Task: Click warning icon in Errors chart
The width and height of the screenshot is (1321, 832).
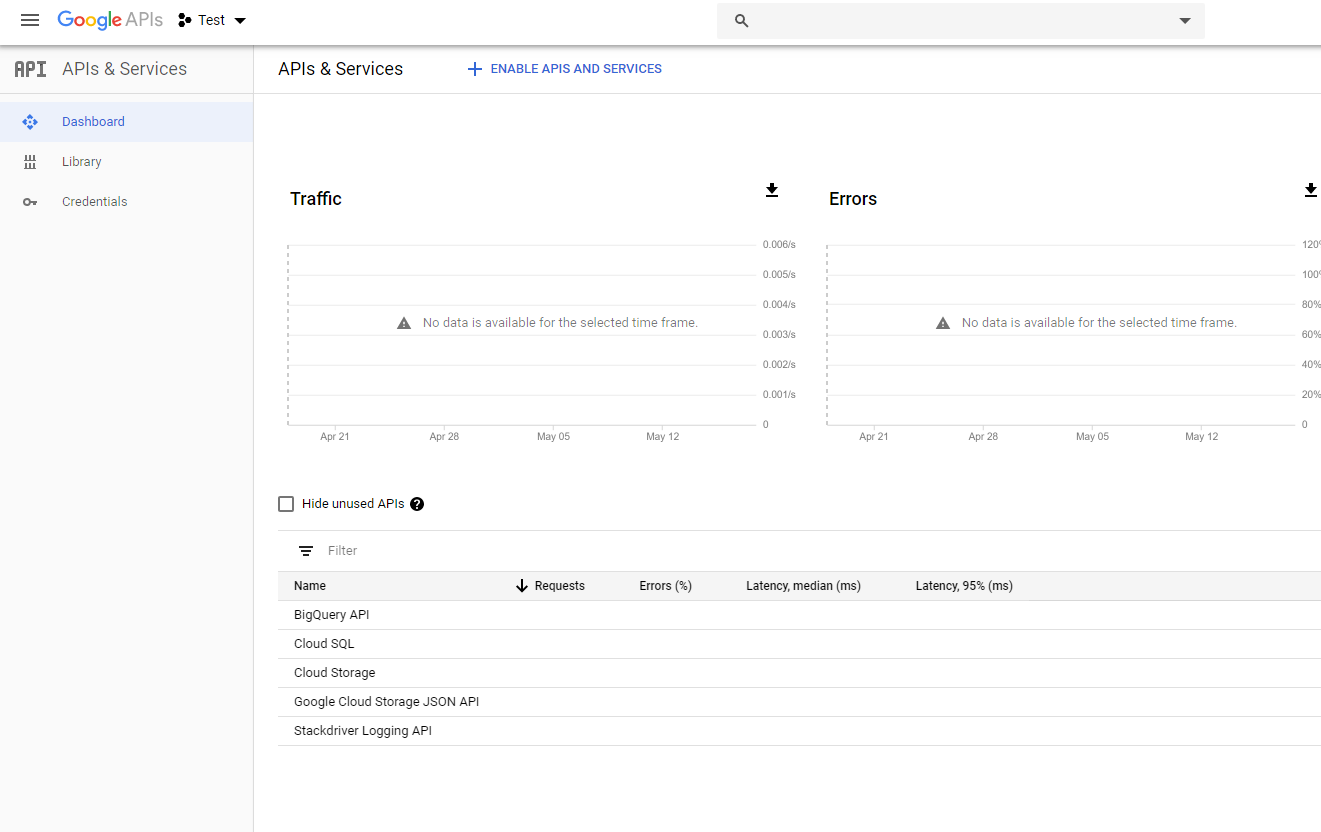Action: point(943,323)
